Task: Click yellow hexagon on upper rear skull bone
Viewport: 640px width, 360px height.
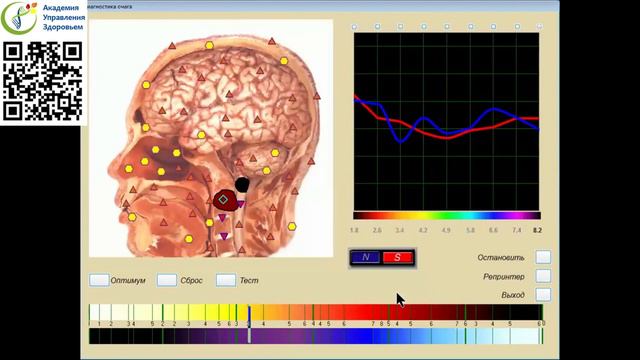Action: click(284, 61)
